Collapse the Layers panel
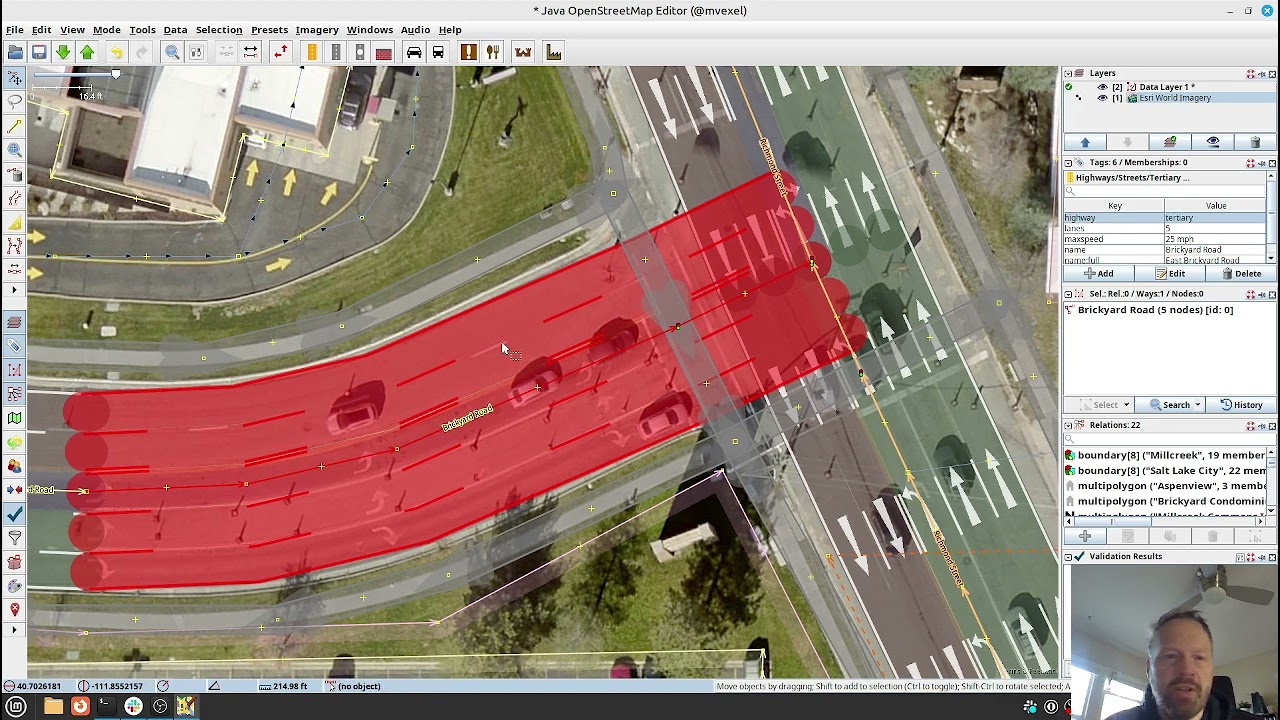 coord(1068,73)
